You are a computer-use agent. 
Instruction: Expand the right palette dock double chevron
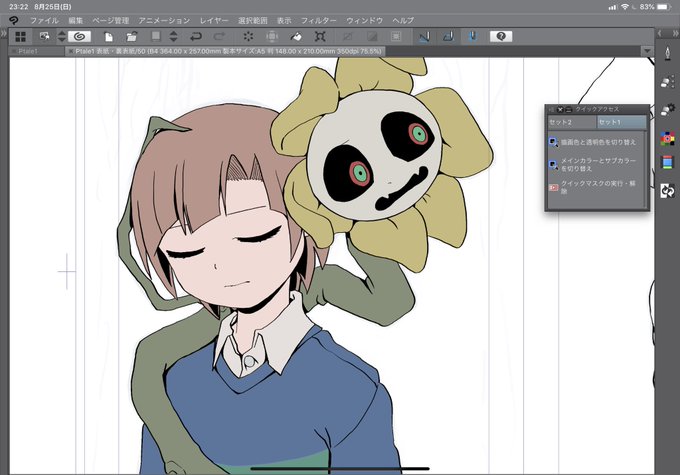pyautogui.click(x=675, y=33)
